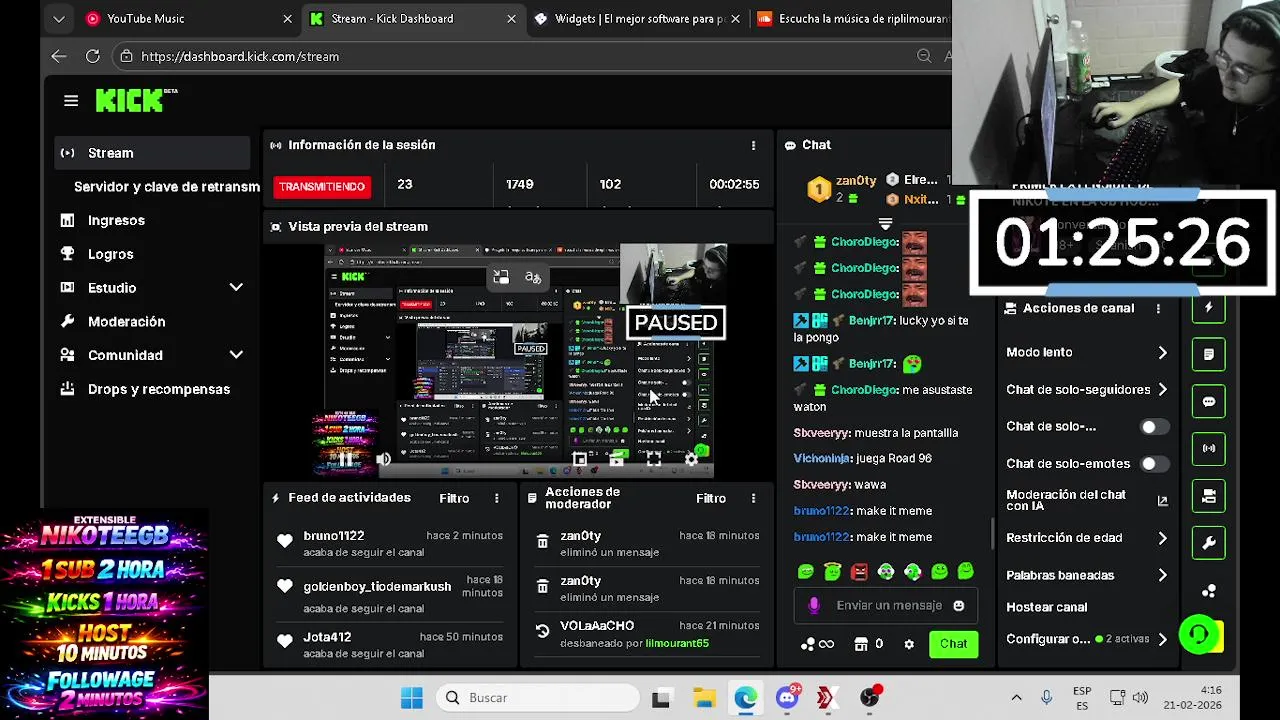Open the Windows Start button

tap(411, 698)
